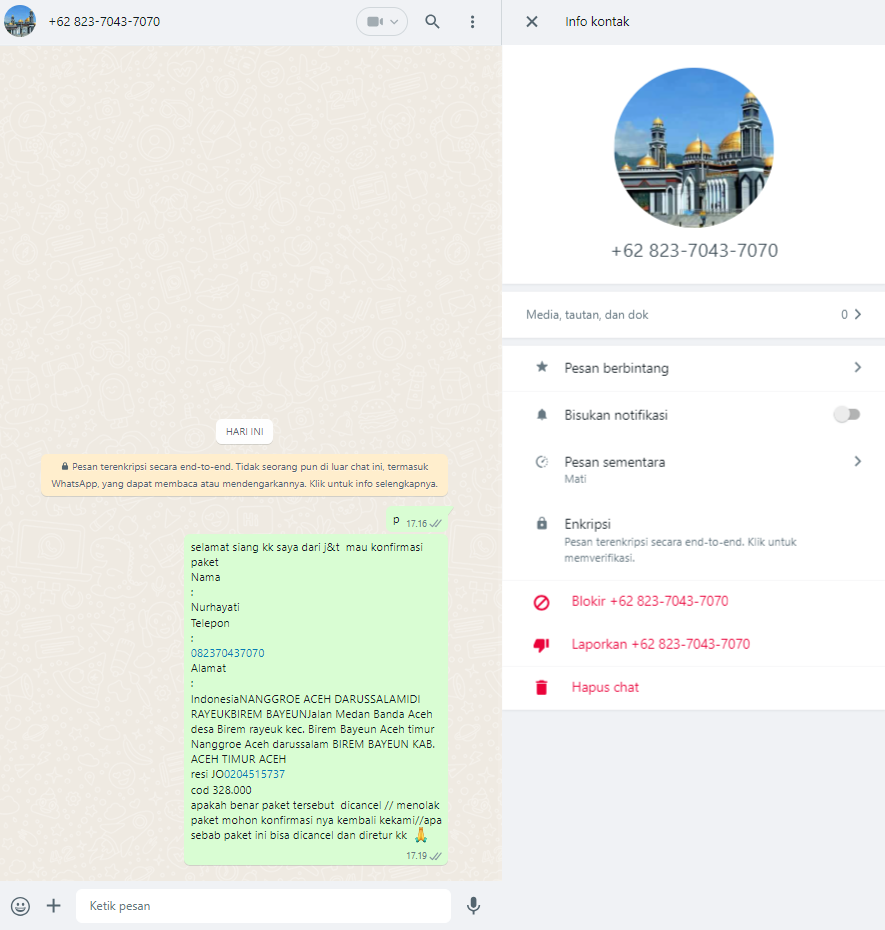
Task: Click the trash can icon
Action: coord(542,687)
